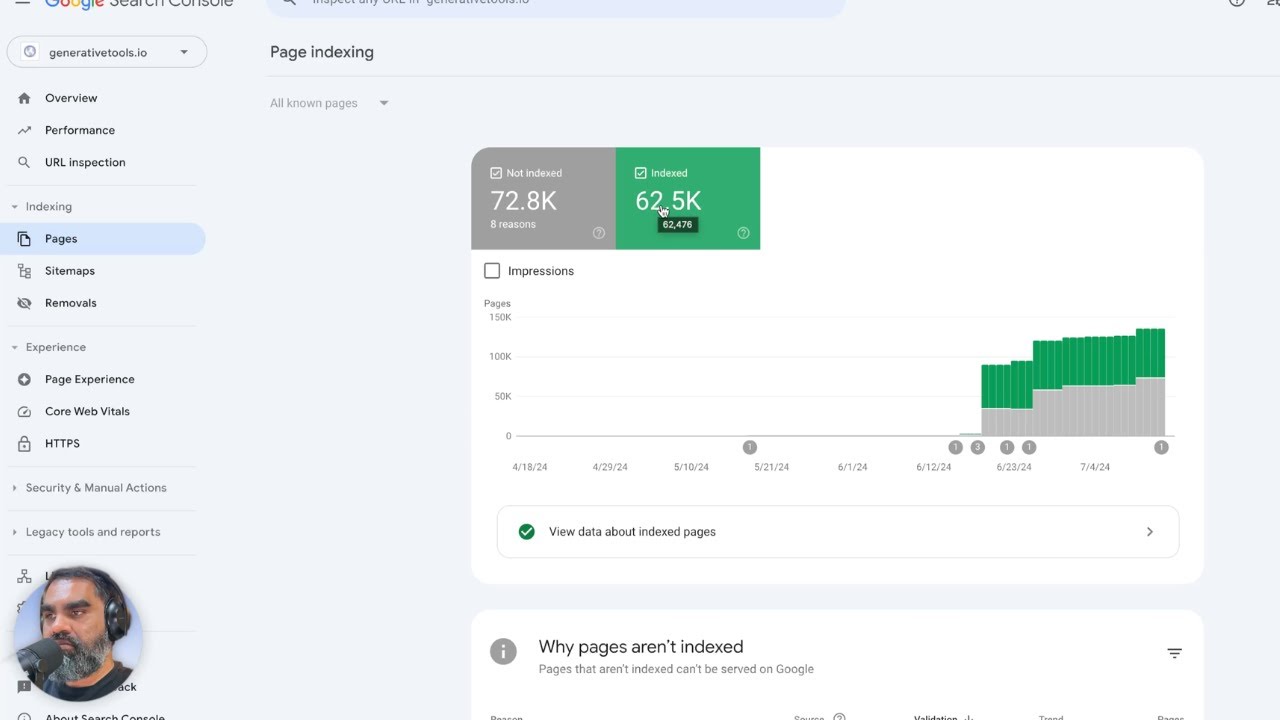This screenshot has width=1280, height=720.
Task: Click the arrow on View data row
Action: [x=1150, y=532]
